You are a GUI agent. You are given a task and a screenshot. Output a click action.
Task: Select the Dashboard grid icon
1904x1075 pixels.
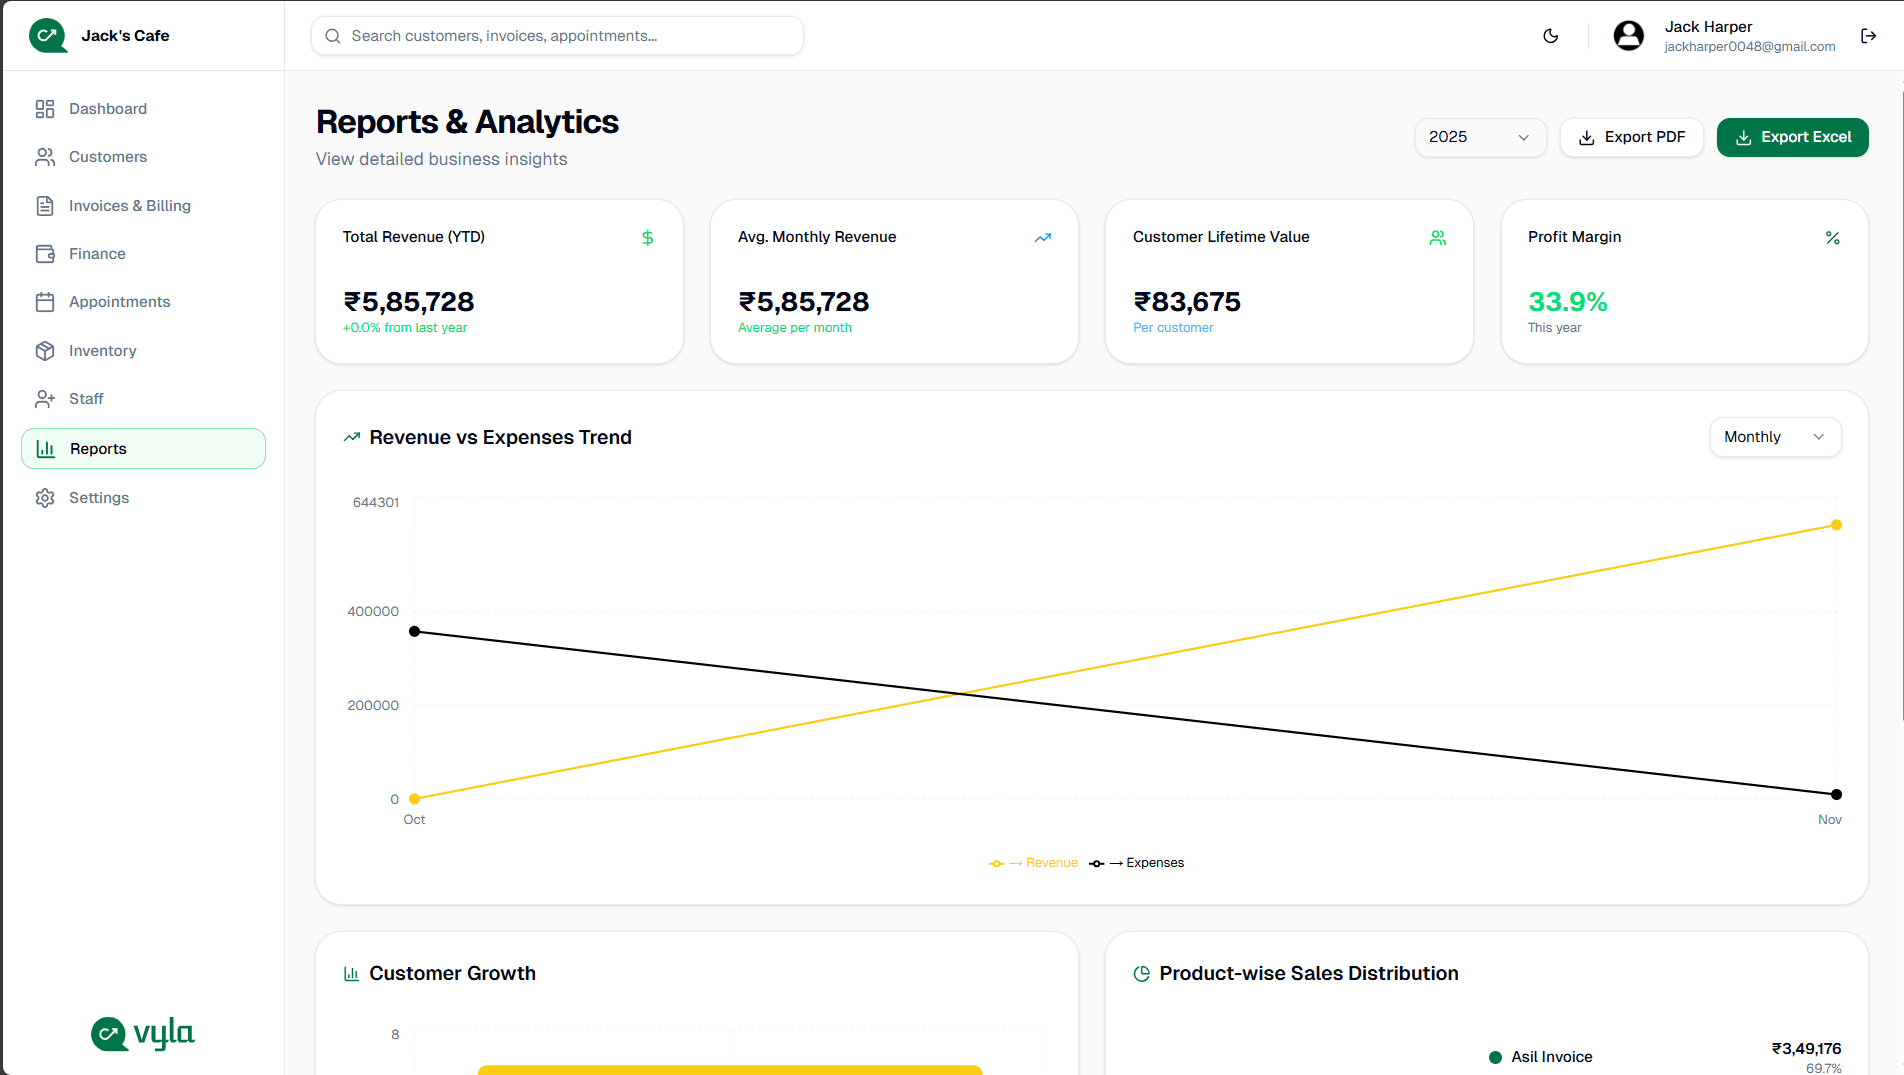[45, 108]
